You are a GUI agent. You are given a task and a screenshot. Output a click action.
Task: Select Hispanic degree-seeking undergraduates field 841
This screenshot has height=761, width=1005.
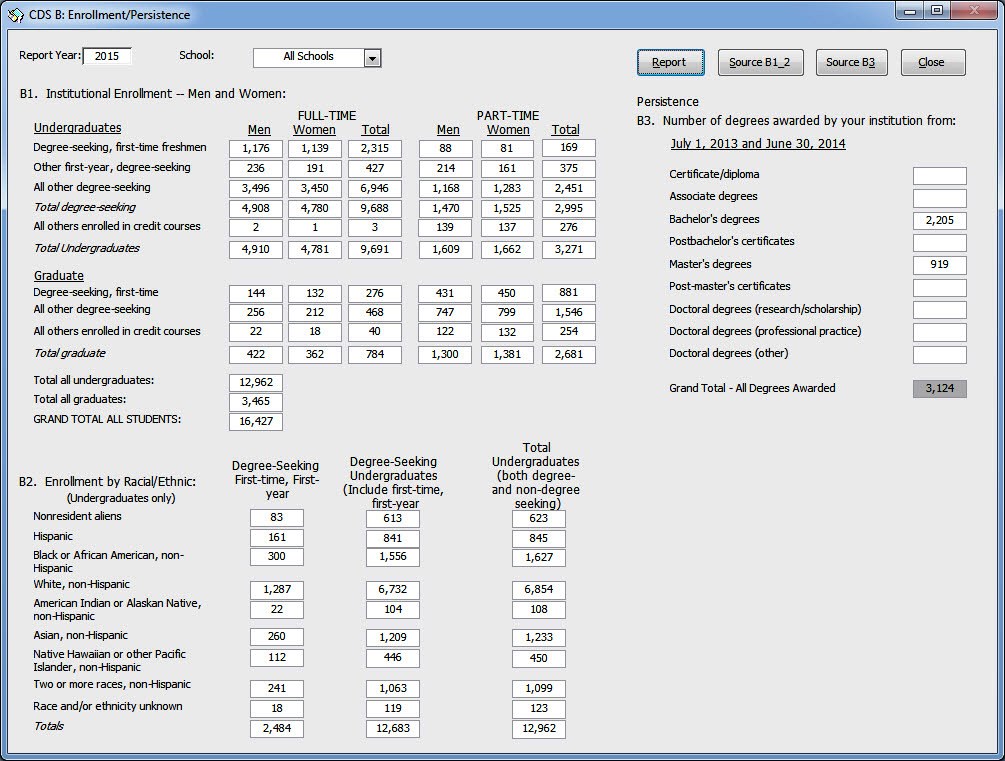(393, 539)
